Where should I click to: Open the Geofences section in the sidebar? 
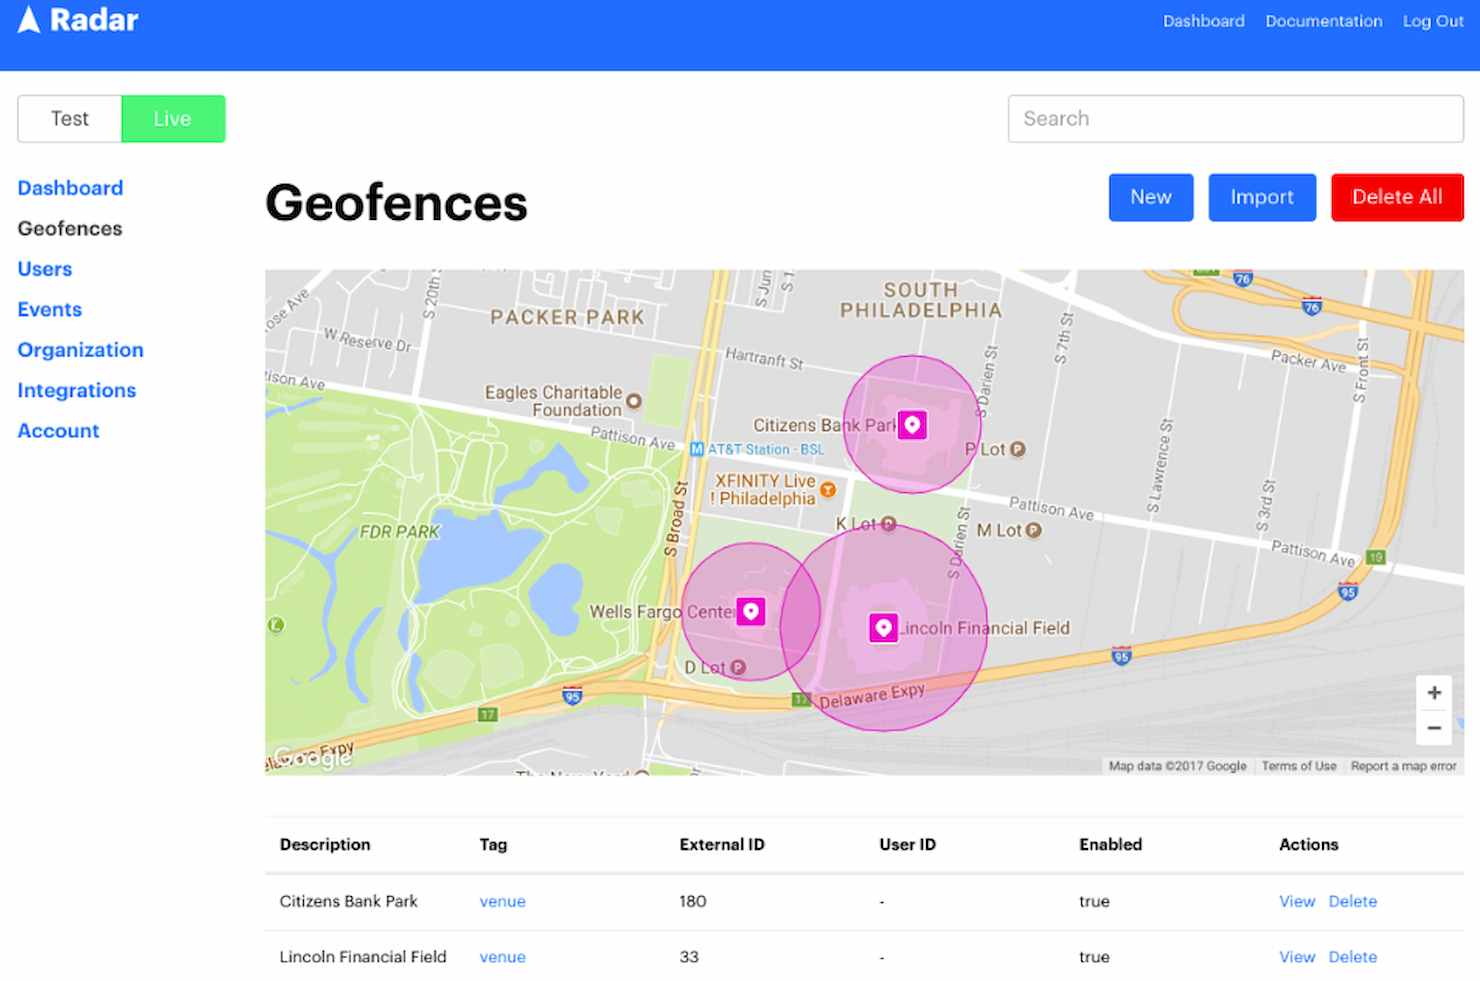click(69, 228)
